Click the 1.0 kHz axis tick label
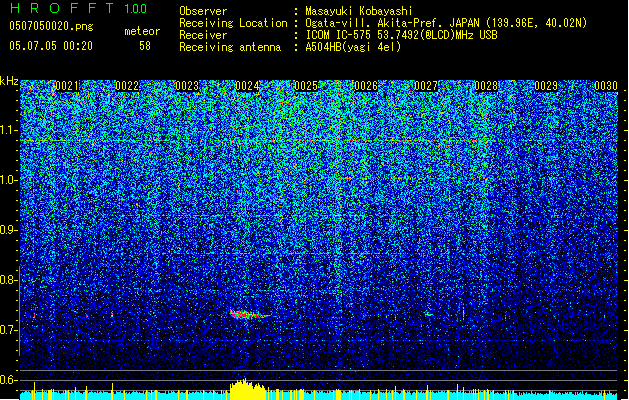This screenshot has width=629, height=400. (x=9, y=180)
